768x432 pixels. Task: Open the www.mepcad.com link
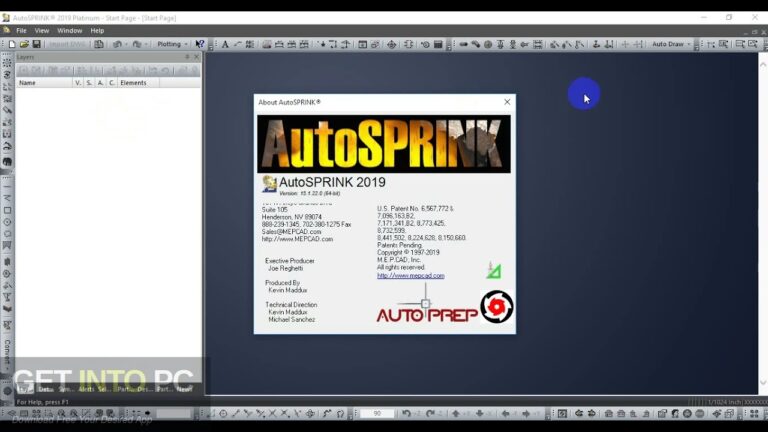click(x=410, y=276)
